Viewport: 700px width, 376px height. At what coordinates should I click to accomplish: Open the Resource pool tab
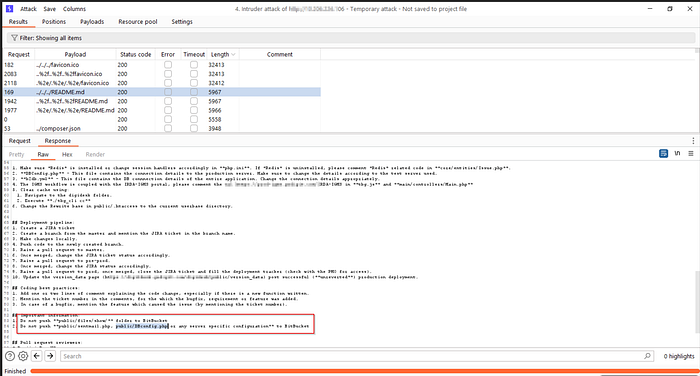pos(138,21)
